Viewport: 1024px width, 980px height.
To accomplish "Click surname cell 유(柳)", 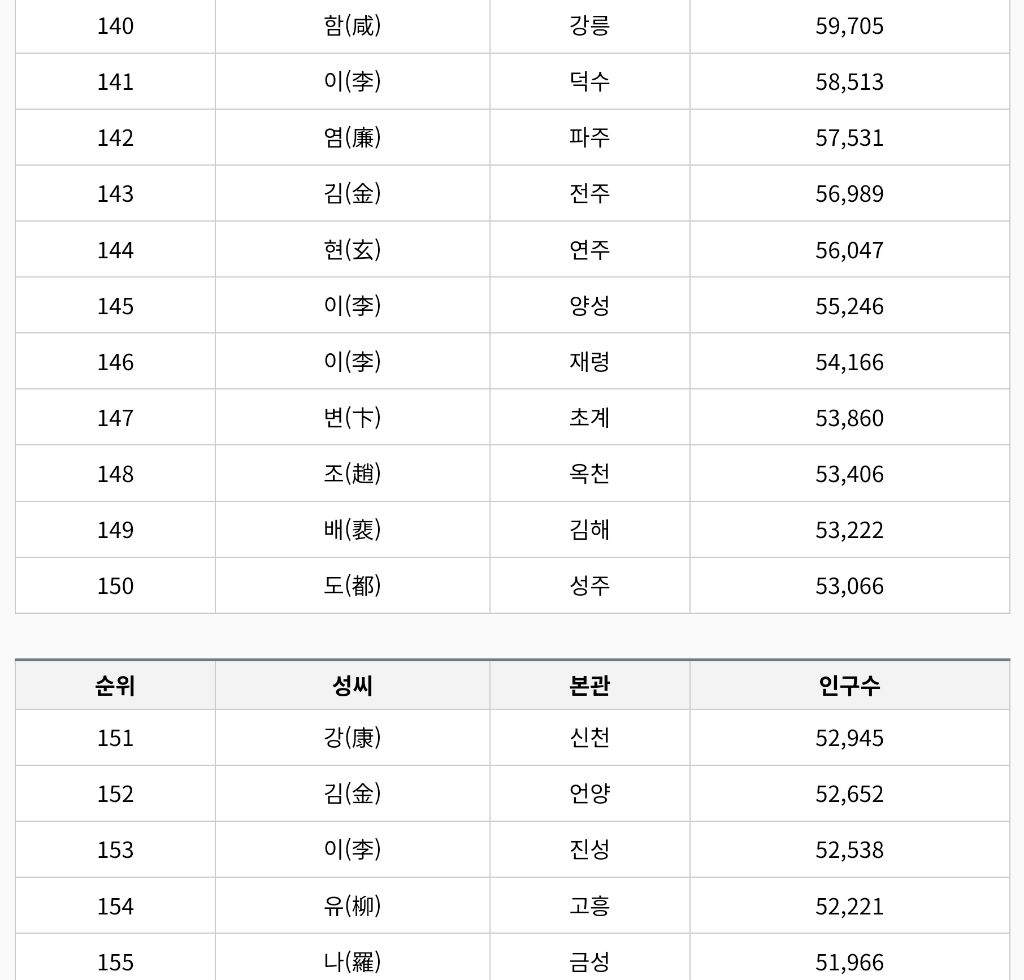I will coord(353,906).
